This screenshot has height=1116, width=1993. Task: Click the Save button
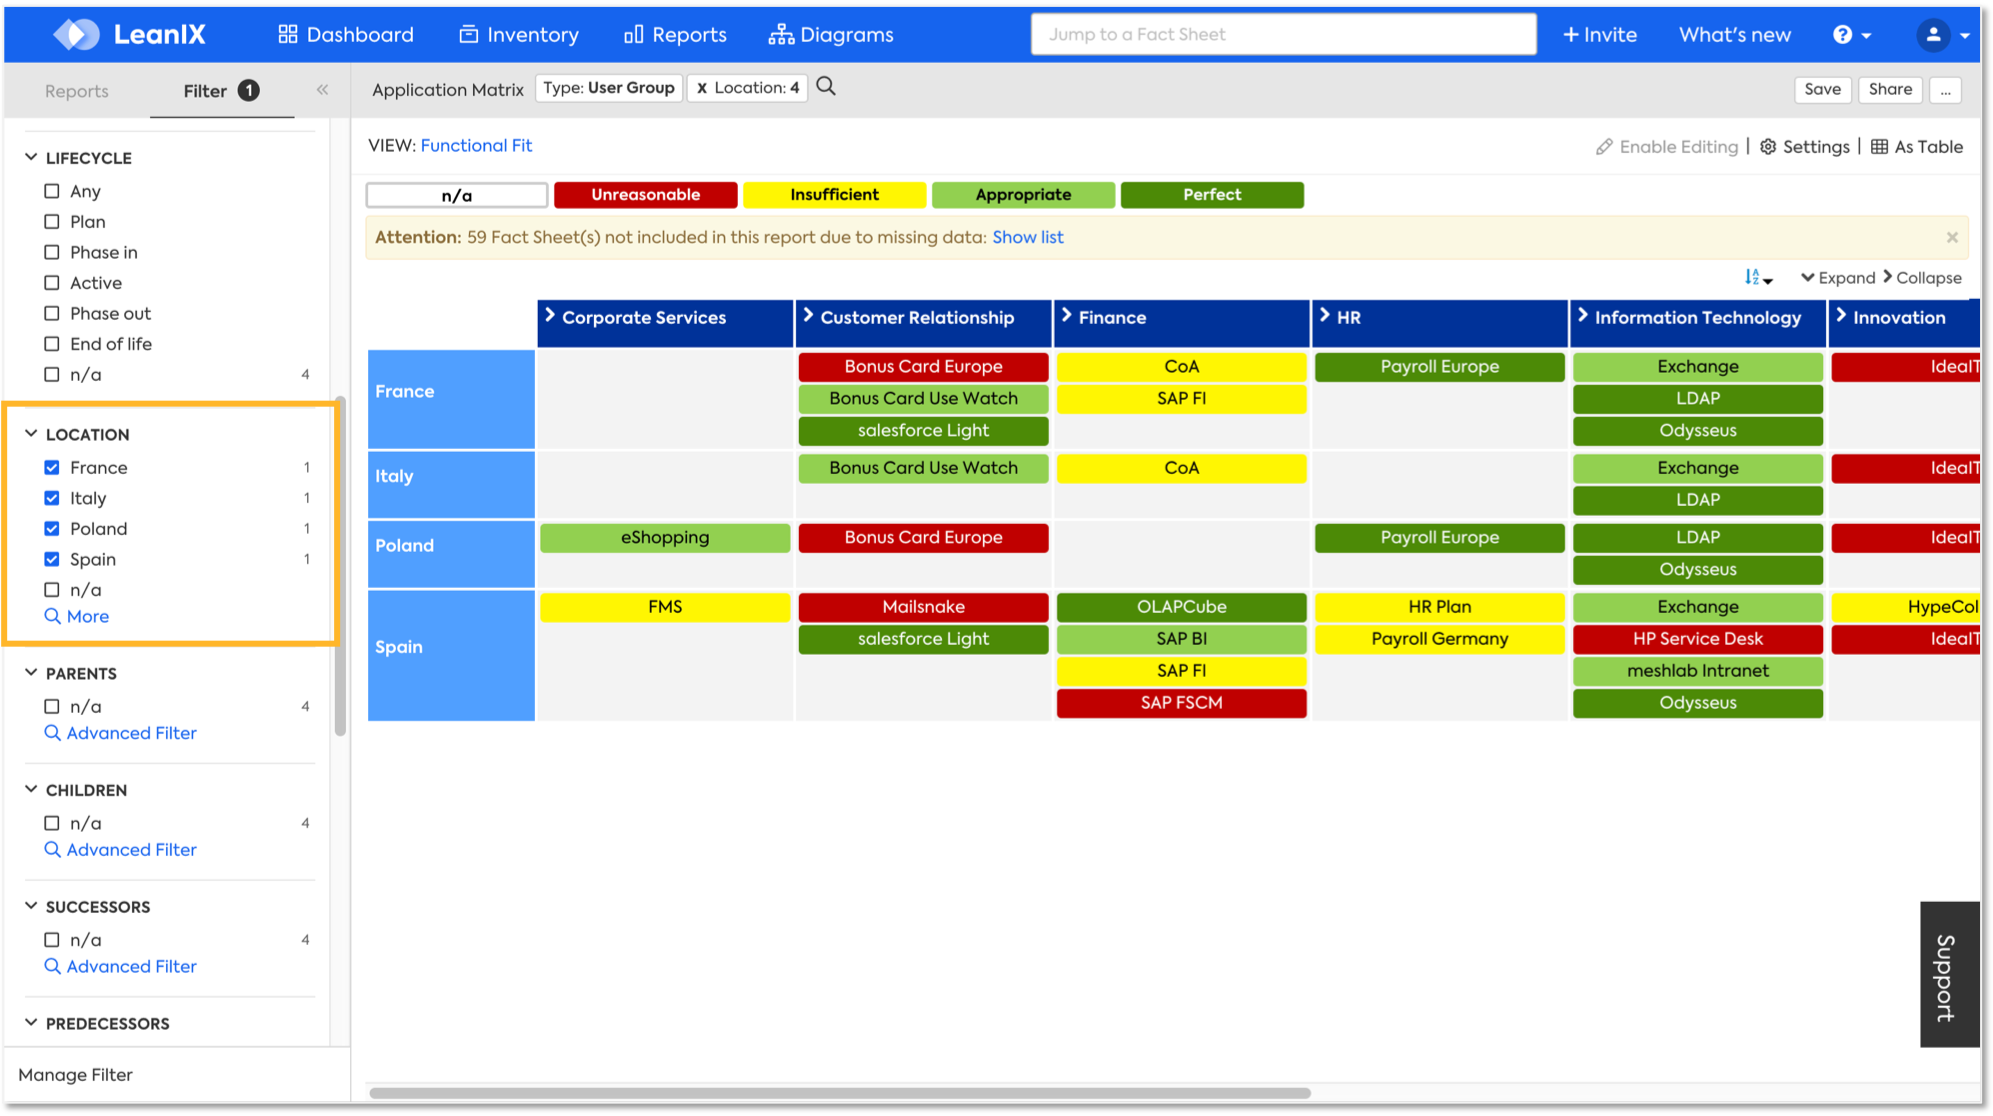(1822, 89)
